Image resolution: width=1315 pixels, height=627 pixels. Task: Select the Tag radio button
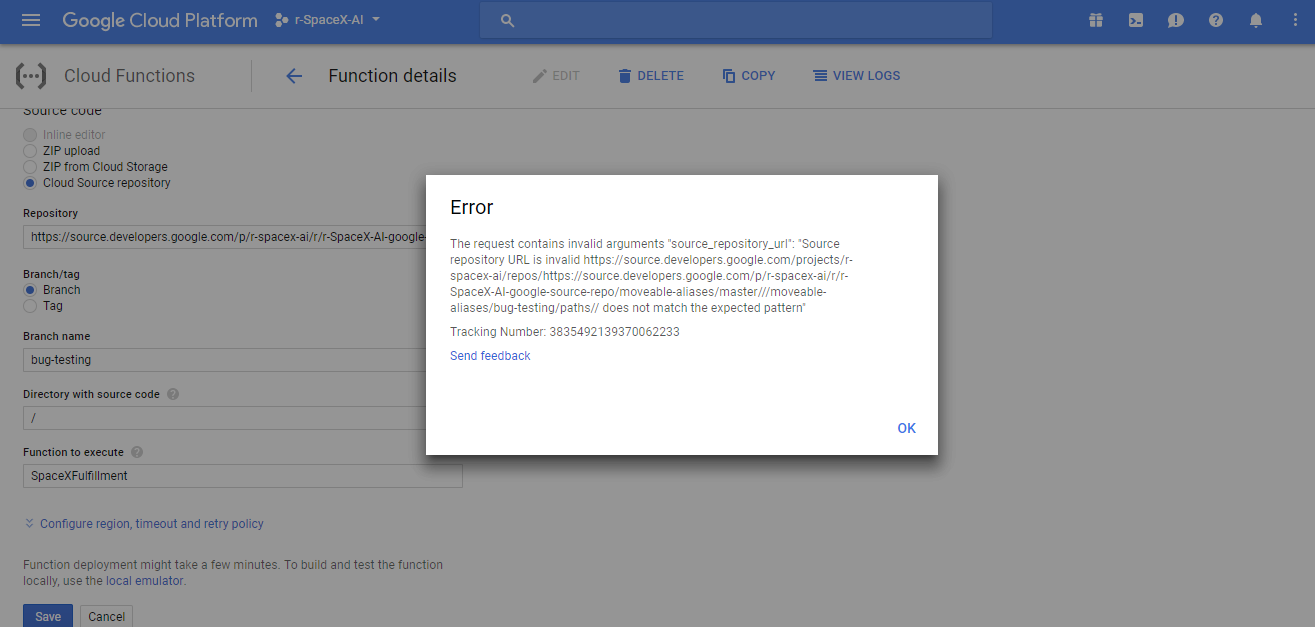pyautogui.click(x=30, y=306)
